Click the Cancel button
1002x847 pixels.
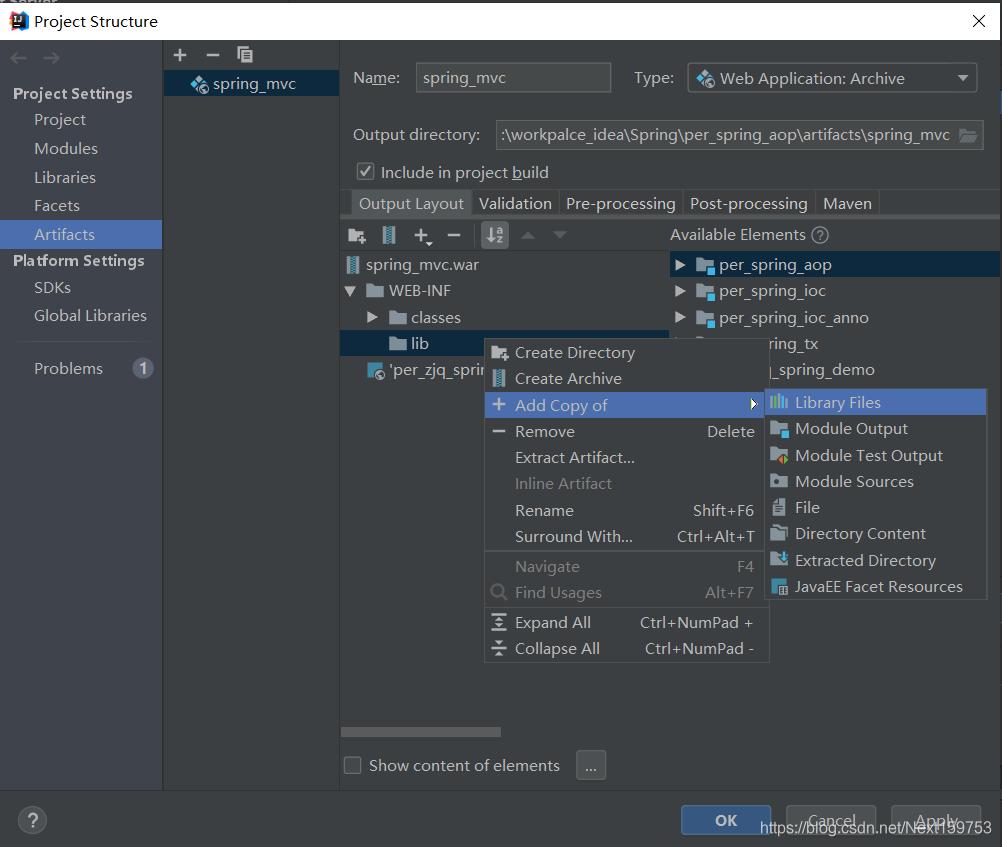pos(831,820)
